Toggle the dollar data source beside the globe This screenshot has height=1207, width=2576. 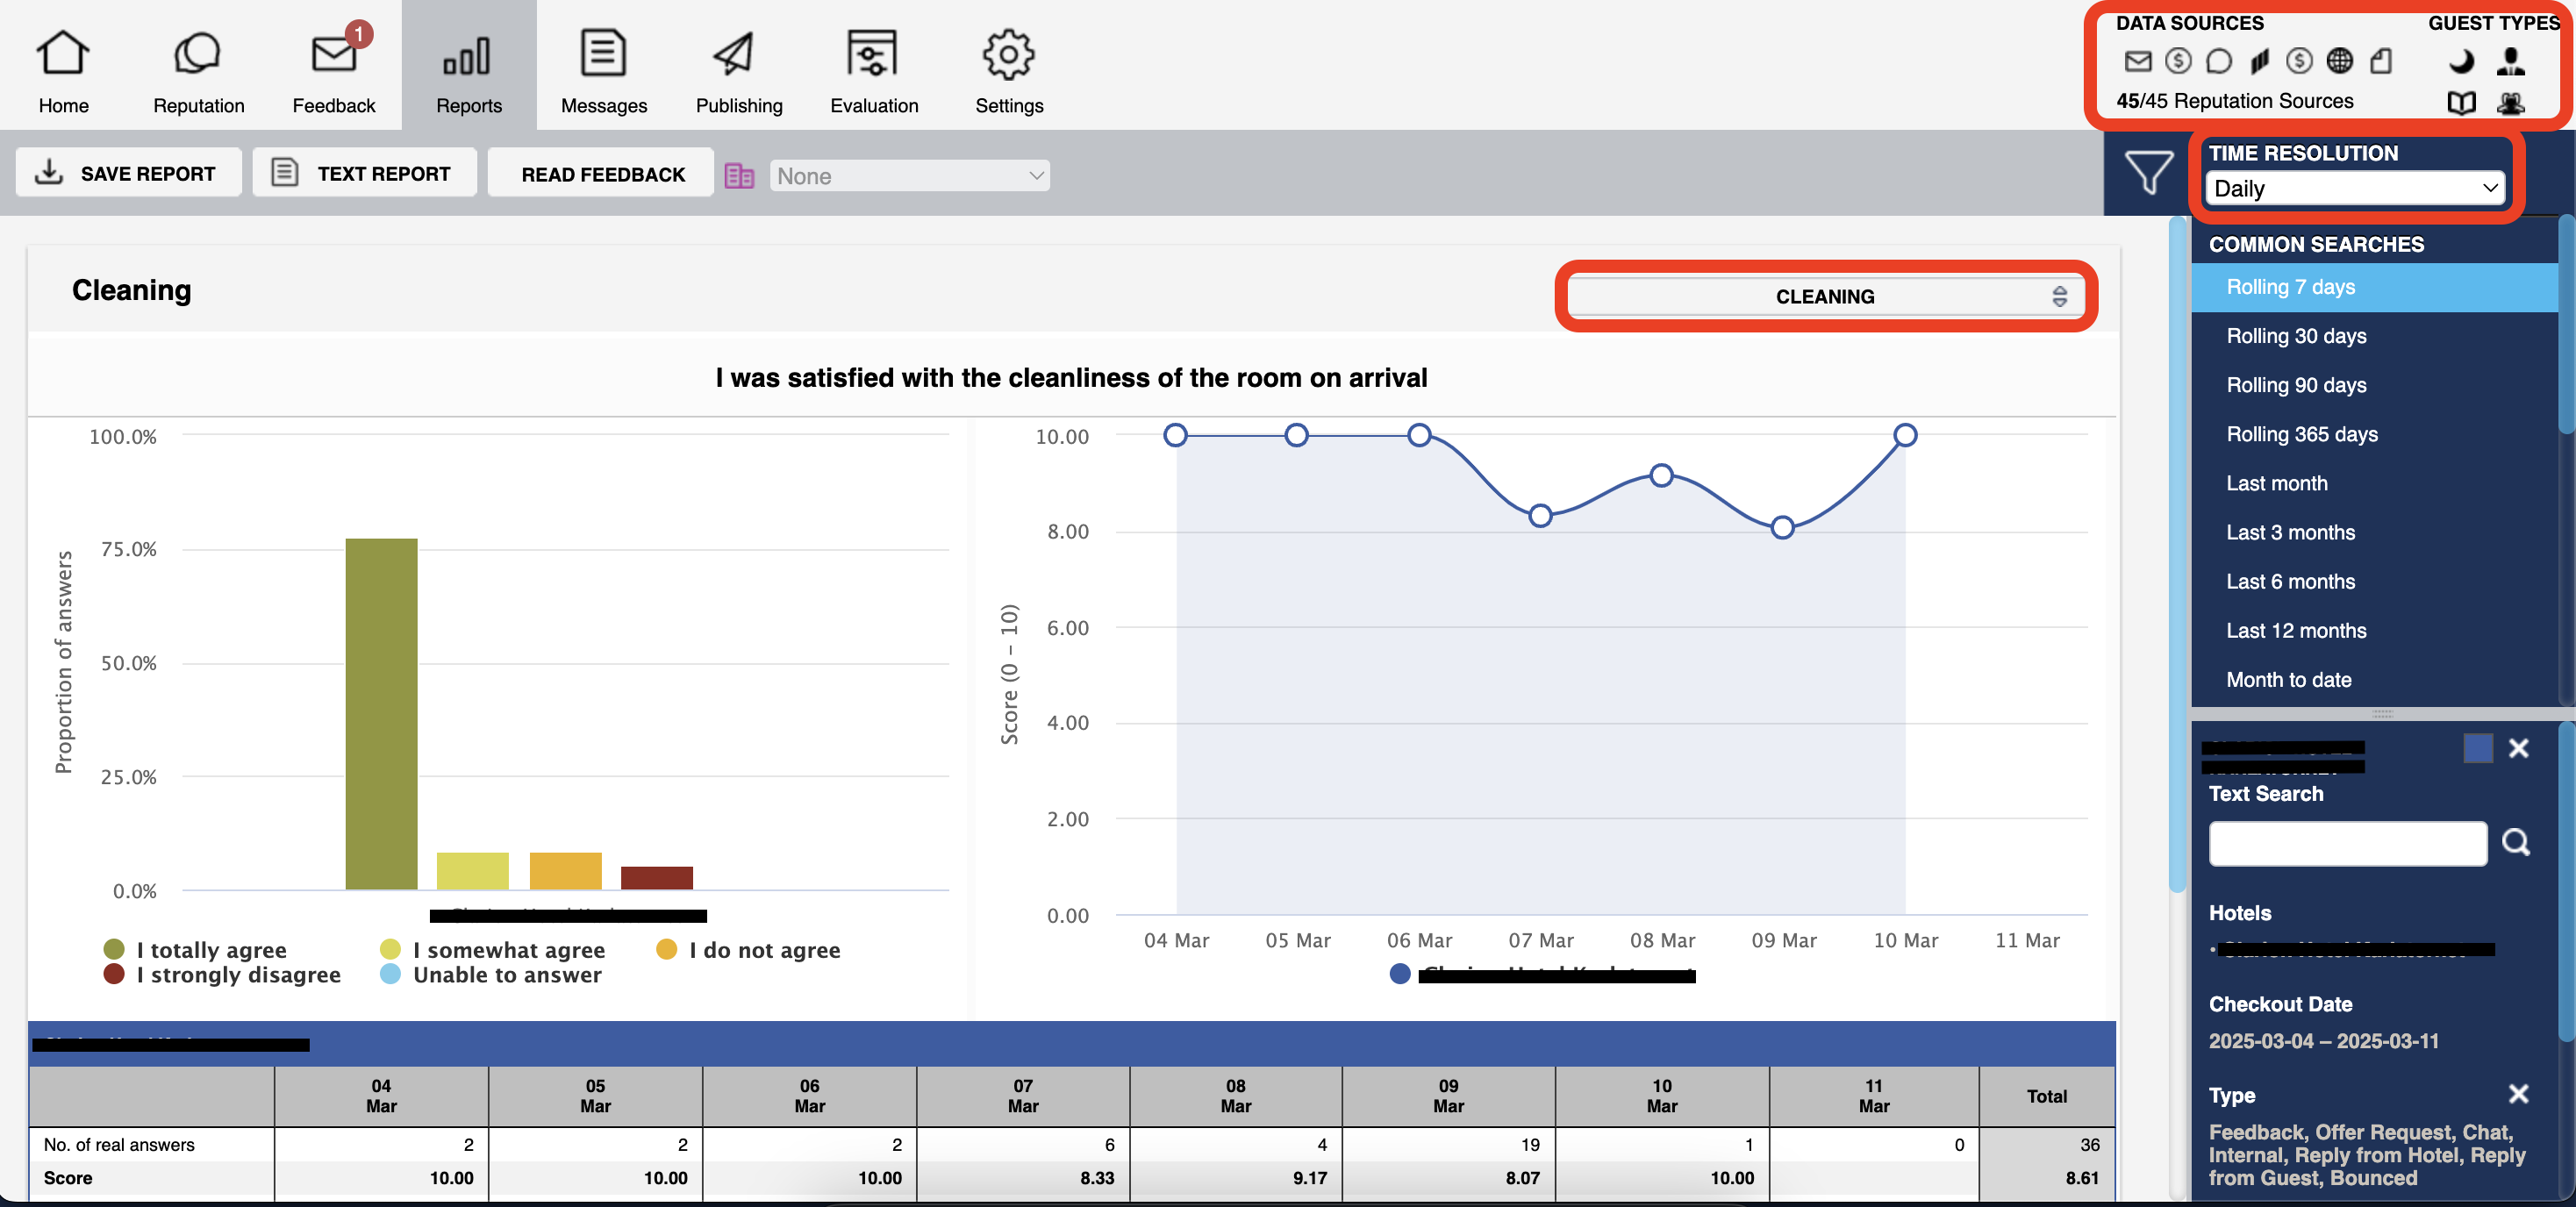click(x=2299, y=61)
